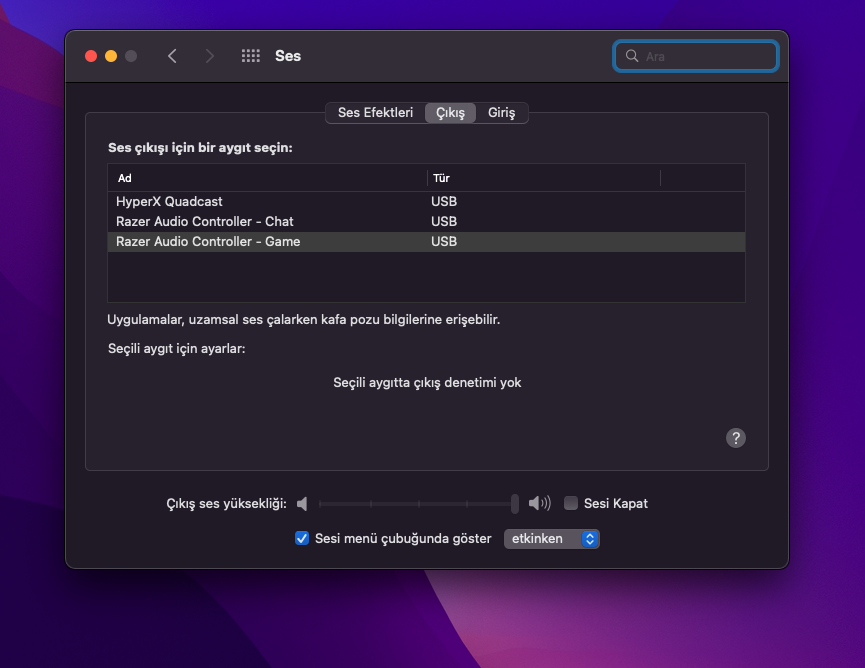Enable the Sesi Kapat mute checkbox
This screenshot has height=668, width=865.
click(x=571, y=504)
